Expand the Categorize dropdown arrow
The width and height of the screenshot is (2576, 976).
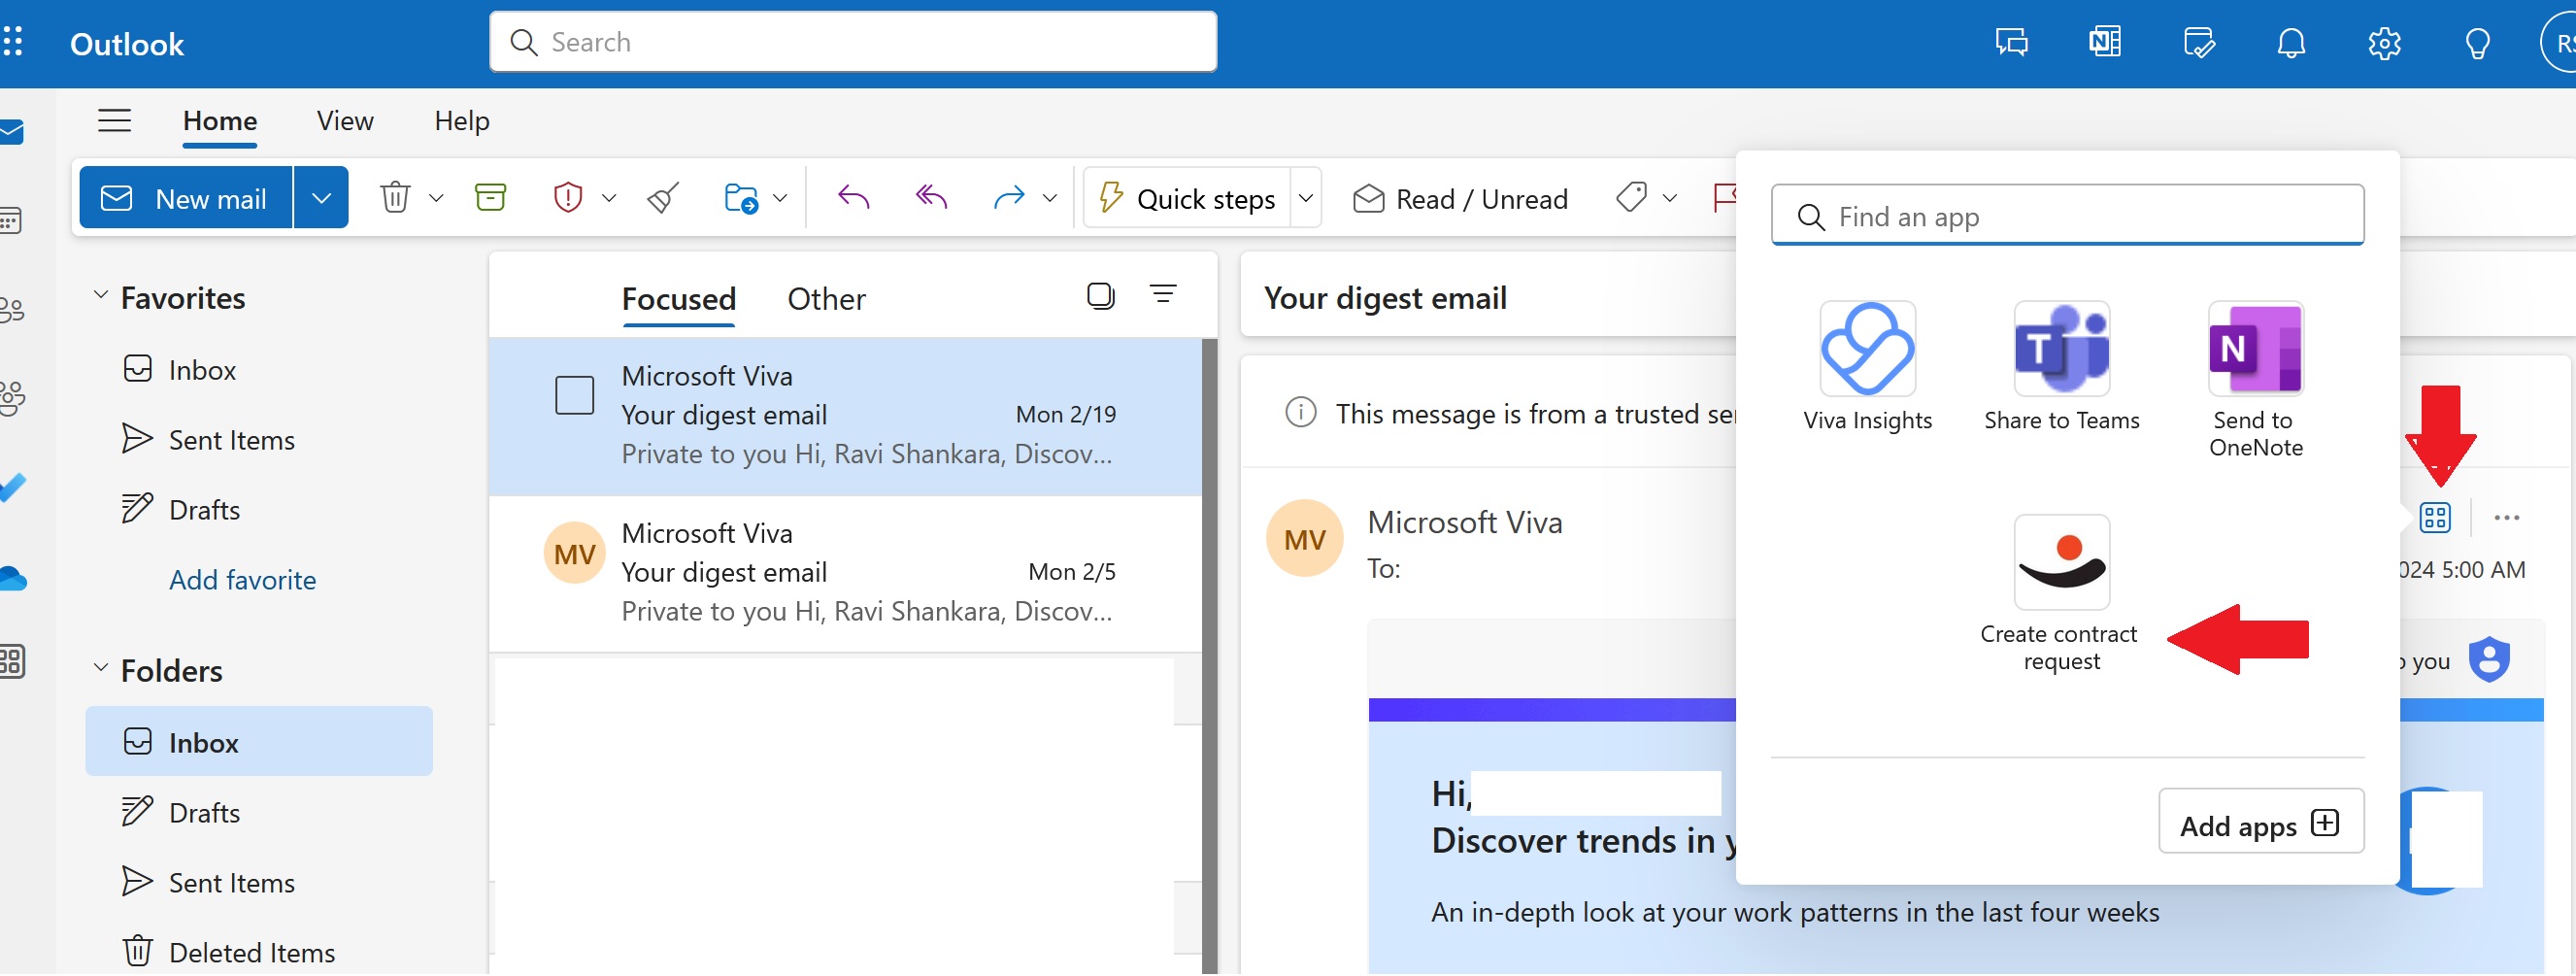click(1669, 199)
